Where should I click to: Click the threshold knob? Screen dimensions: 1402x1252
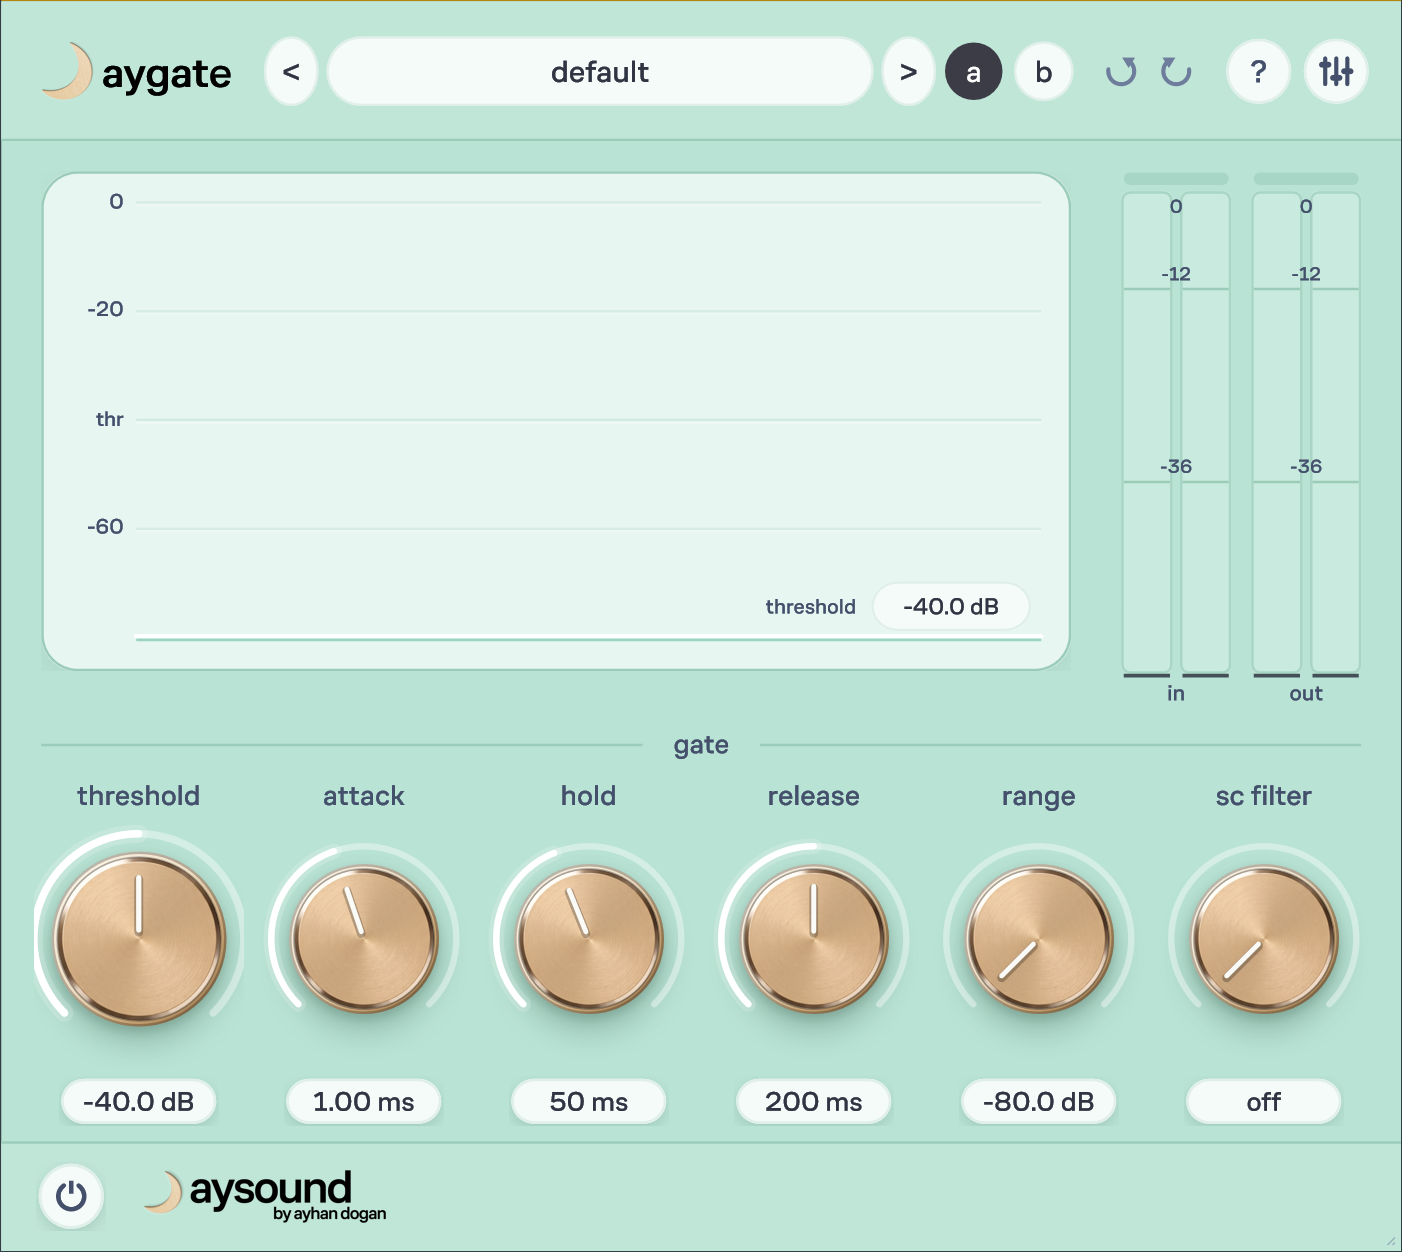(139, 938)
